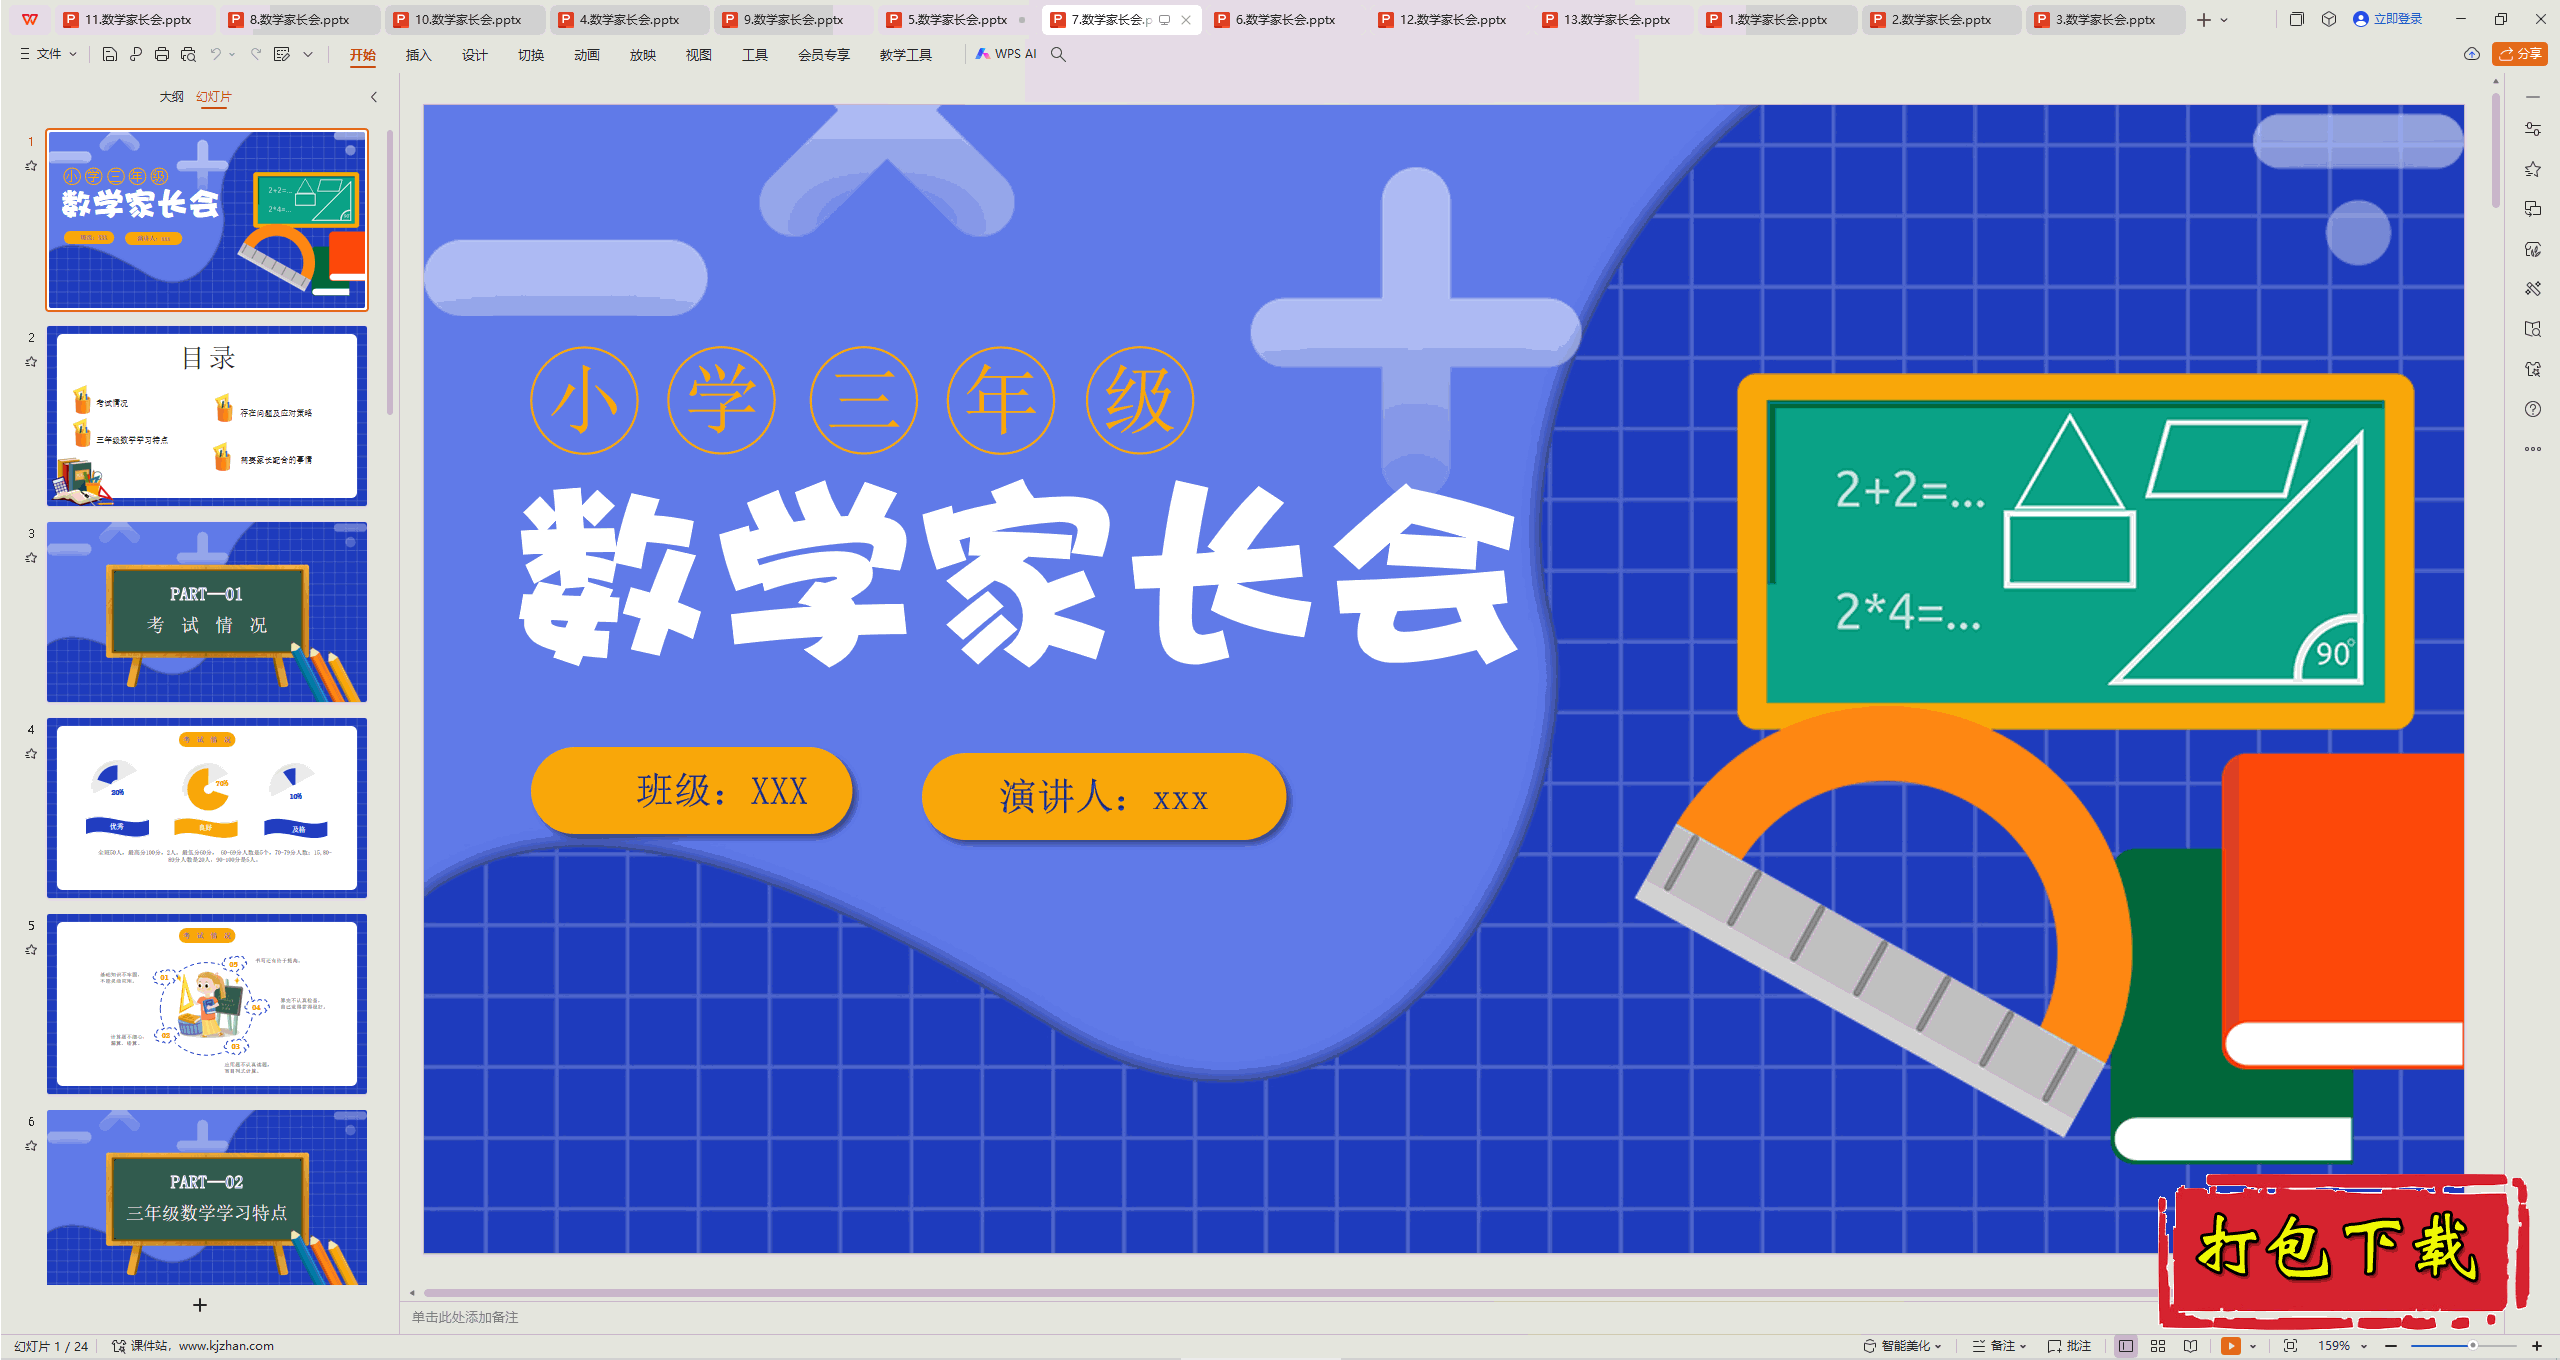Open Print Preview icon
Screen dimensions: 2560x1360
click(188, 54)
